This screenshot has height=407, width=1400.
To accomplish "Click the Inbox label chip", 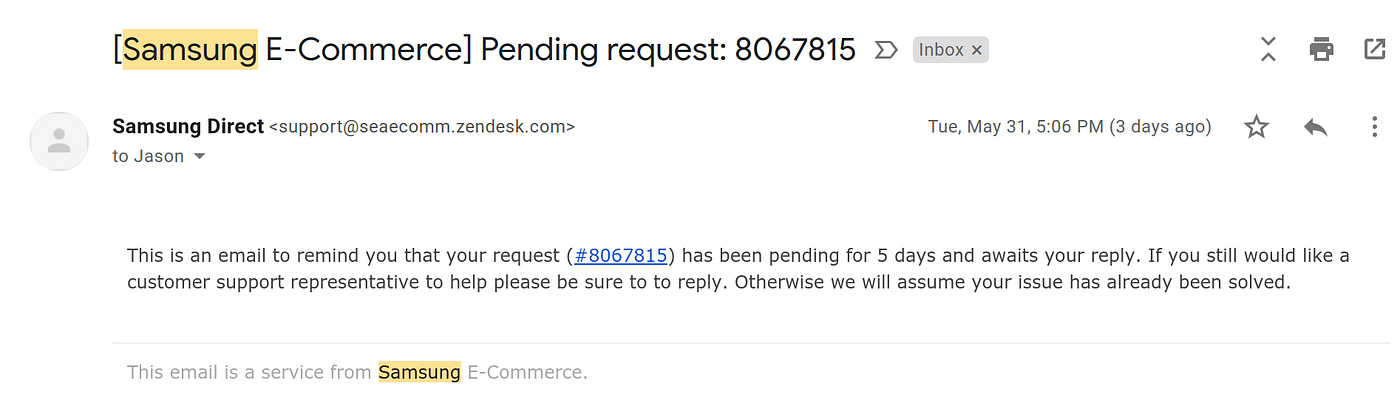I will (941, 50).
